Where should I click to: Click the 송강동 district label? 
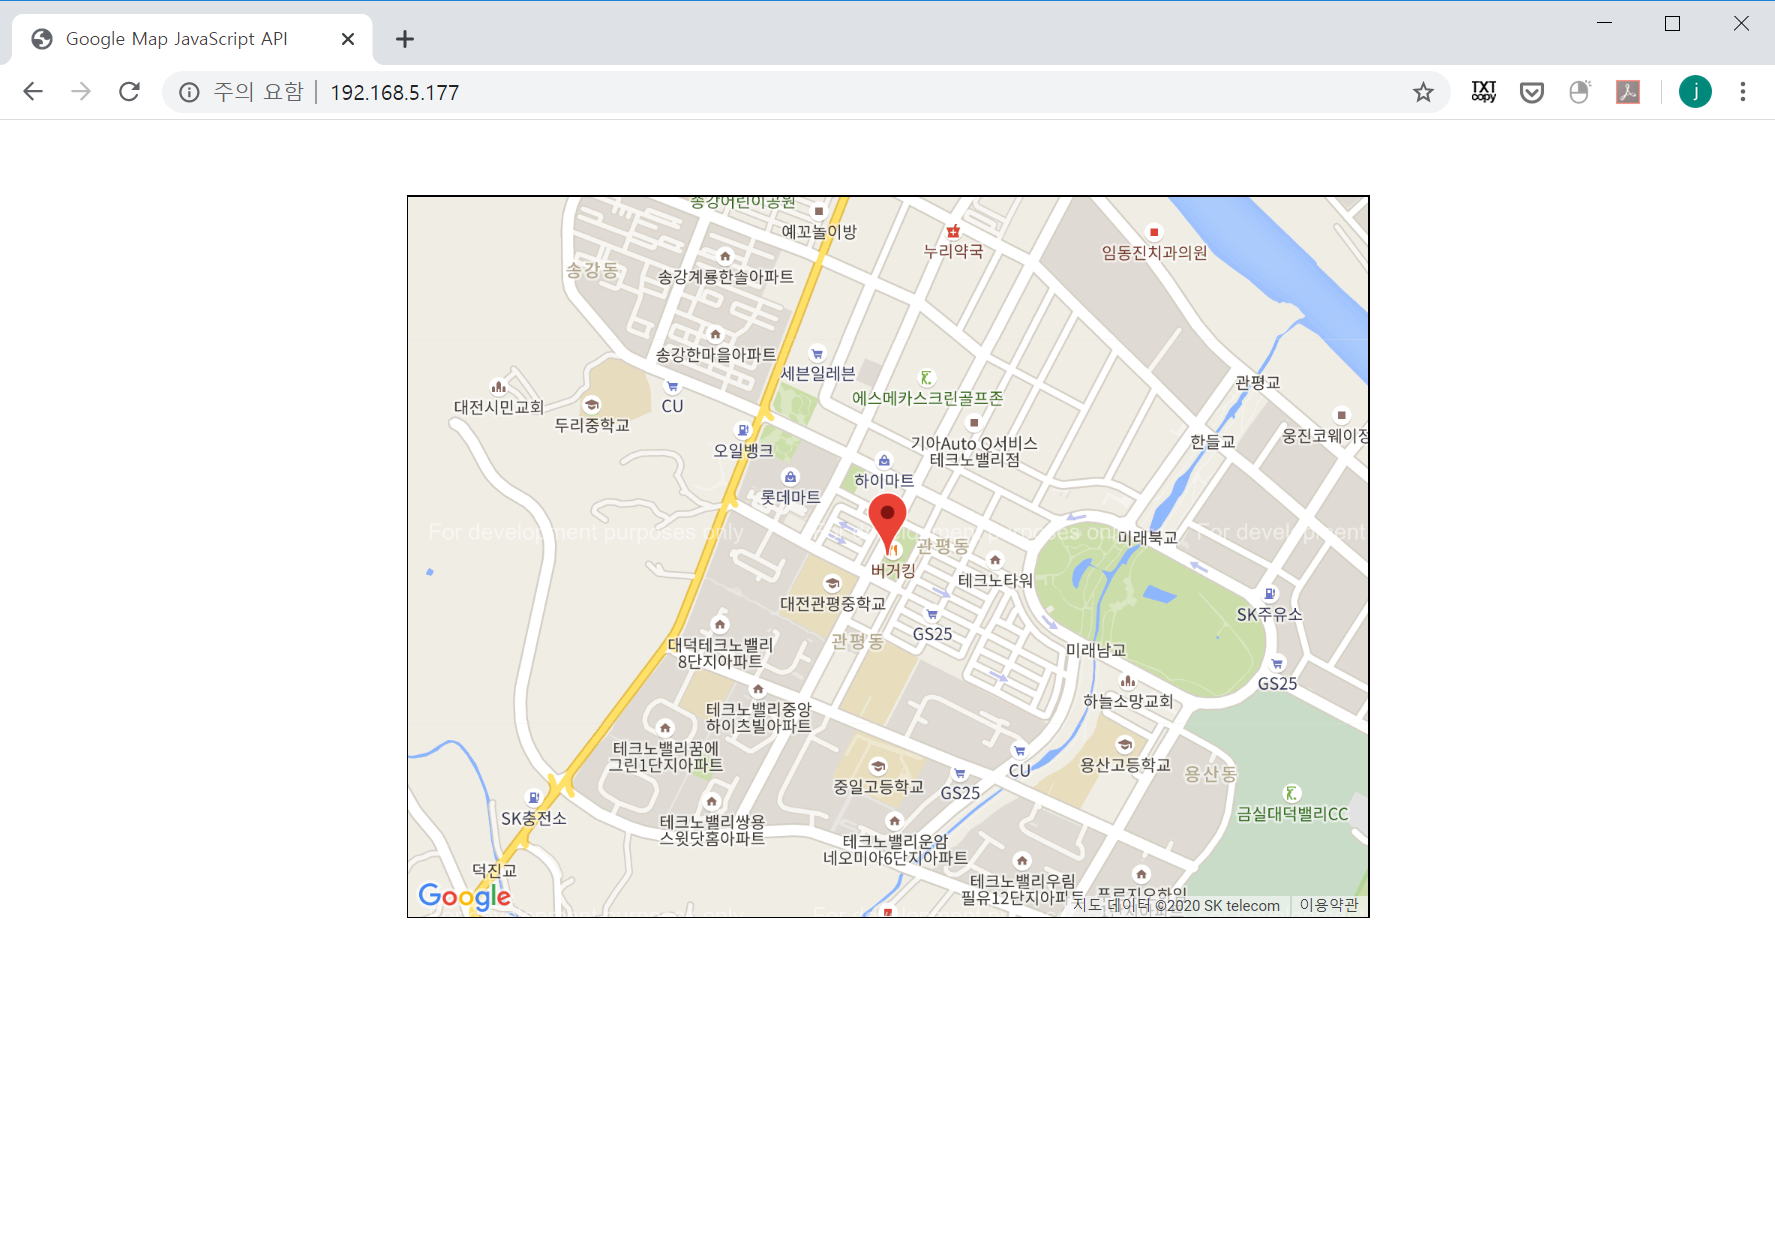pyautogui.click(x=592, y=270)
